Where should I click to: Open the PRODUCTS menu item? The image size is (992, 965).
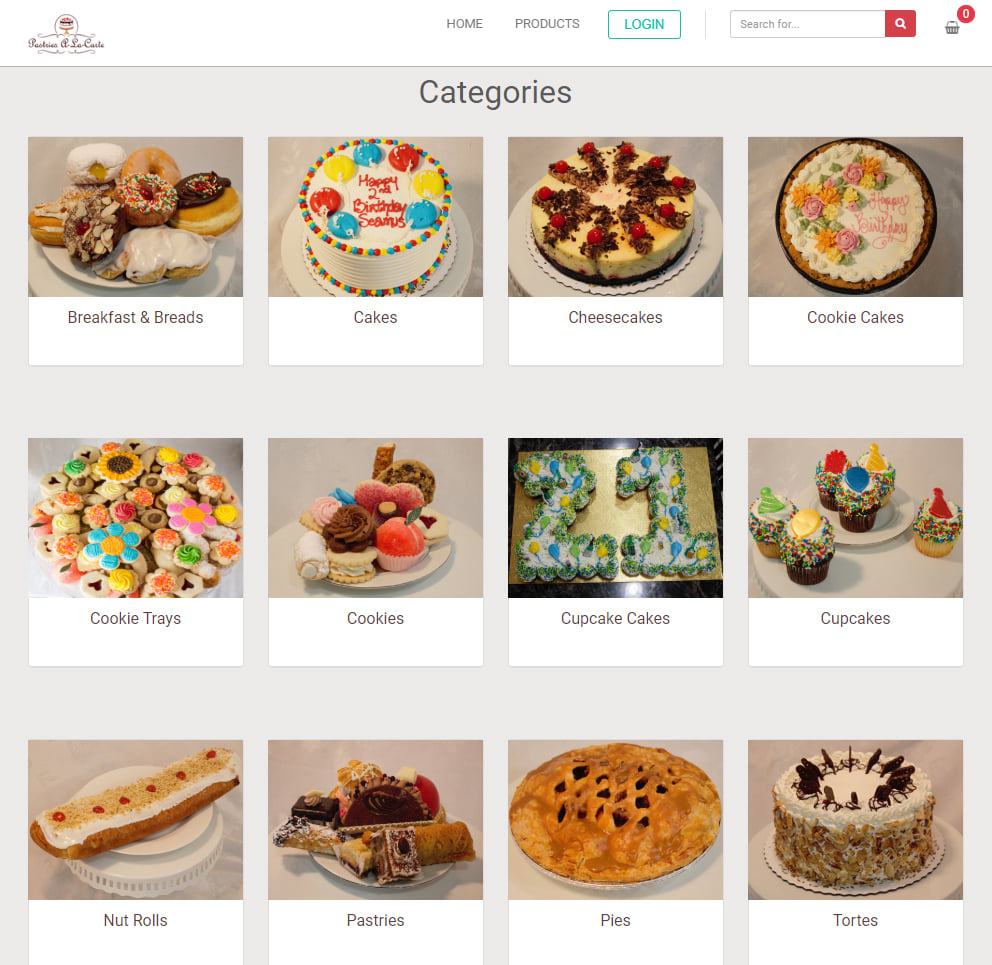pyautogui.click(x=547, y=24)
